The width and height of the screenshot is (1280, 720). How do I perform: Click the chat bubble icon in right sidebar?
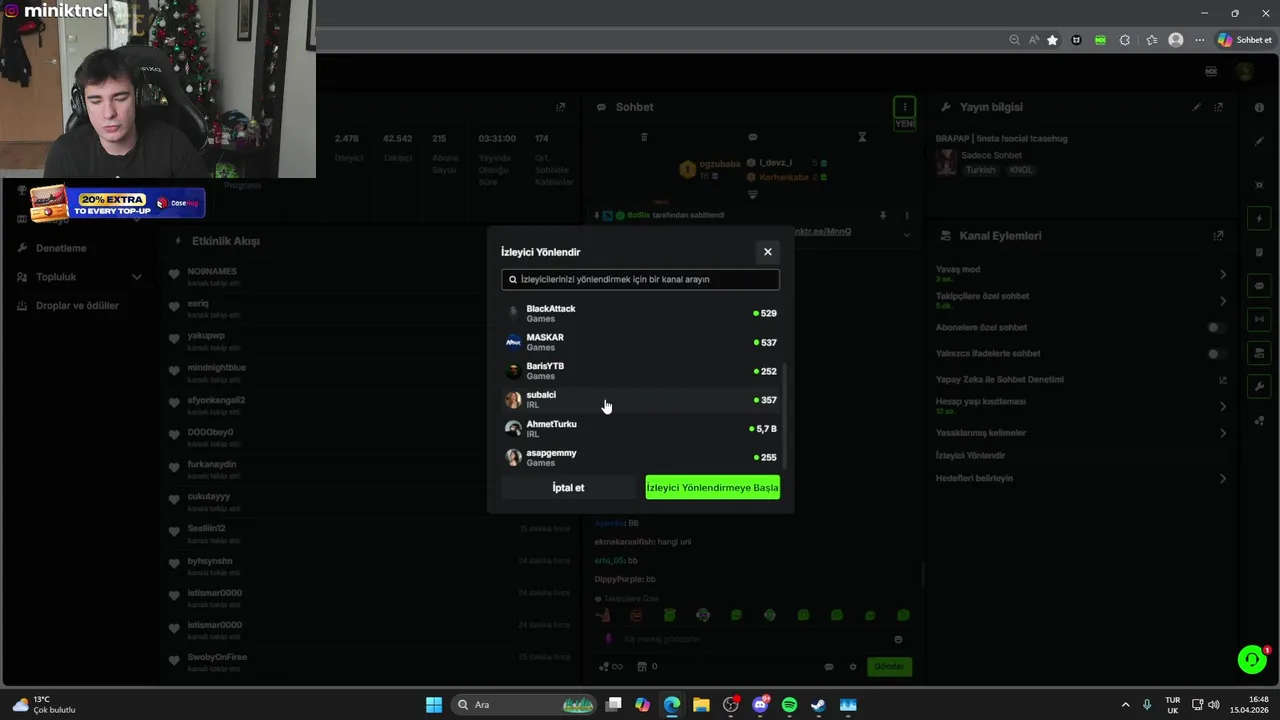point(1259,286)
